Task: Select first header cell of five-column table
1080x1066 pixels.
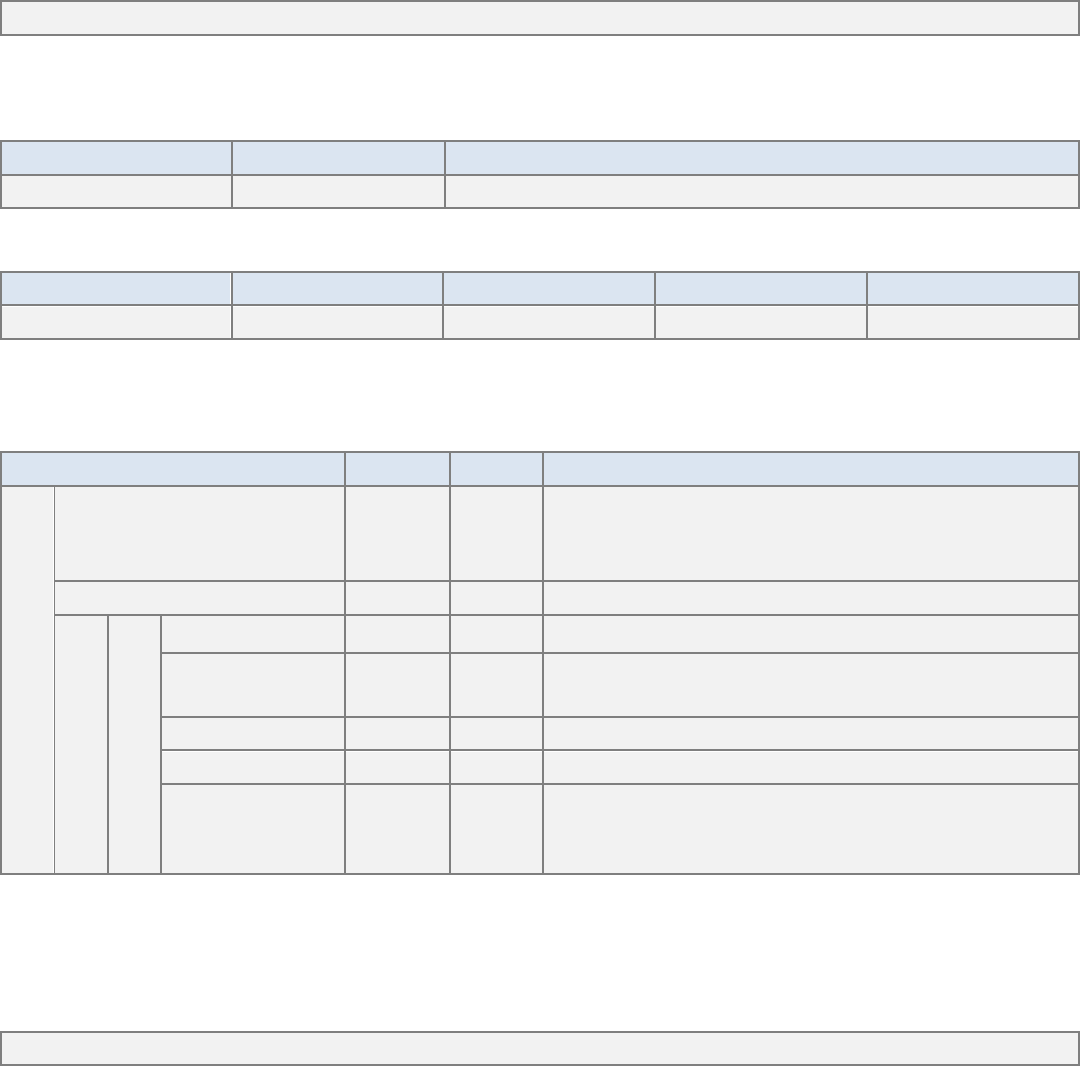Action: [116, 288]
